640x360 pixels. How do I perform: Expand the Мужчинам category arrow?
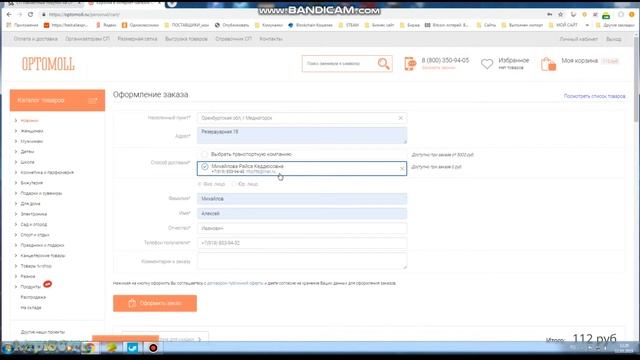click(x=16, y=141)
